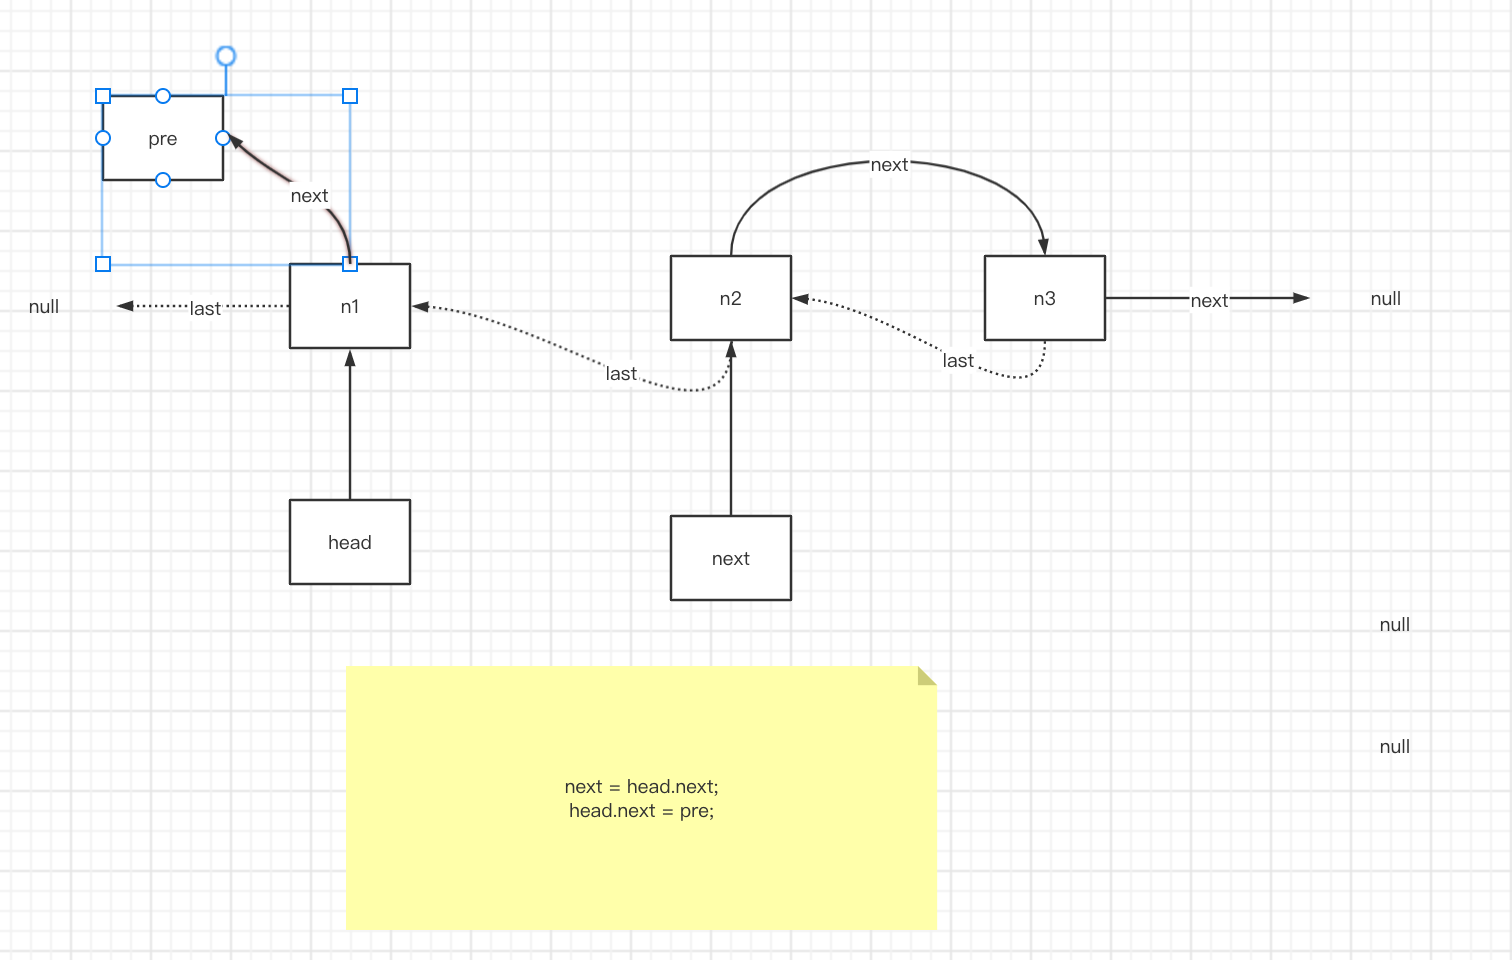Select the "next" label on the curved n2-to-n3 arrow
Image resolution: width=1512 pixels, height=960 pixels.
coord(889,165)
